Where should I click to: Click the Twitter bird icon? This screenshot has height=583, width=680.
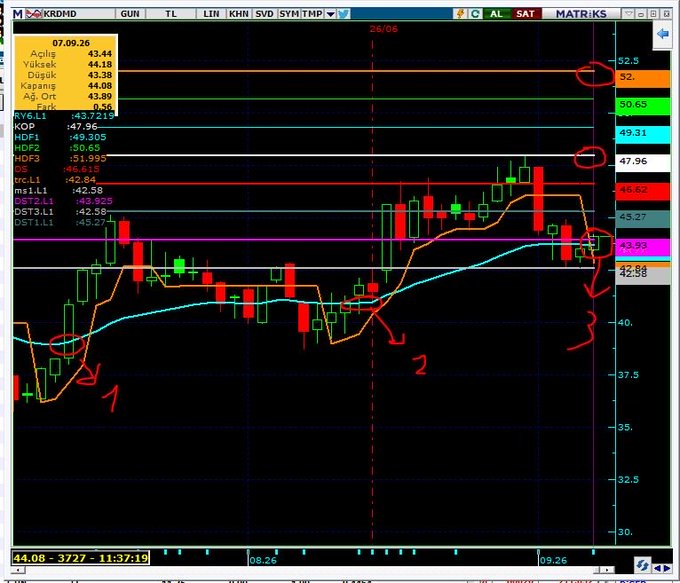343,14
